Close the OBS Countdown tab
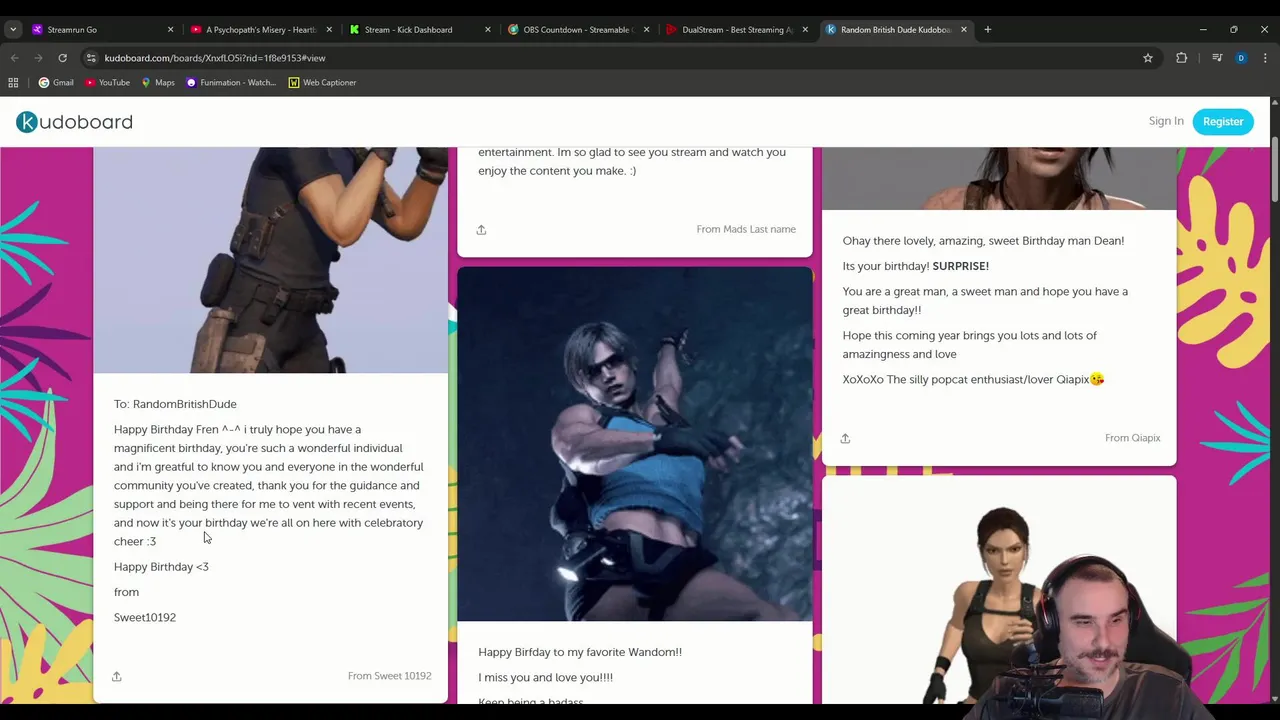The image size is (1280, 720). [x=646, y=30]
